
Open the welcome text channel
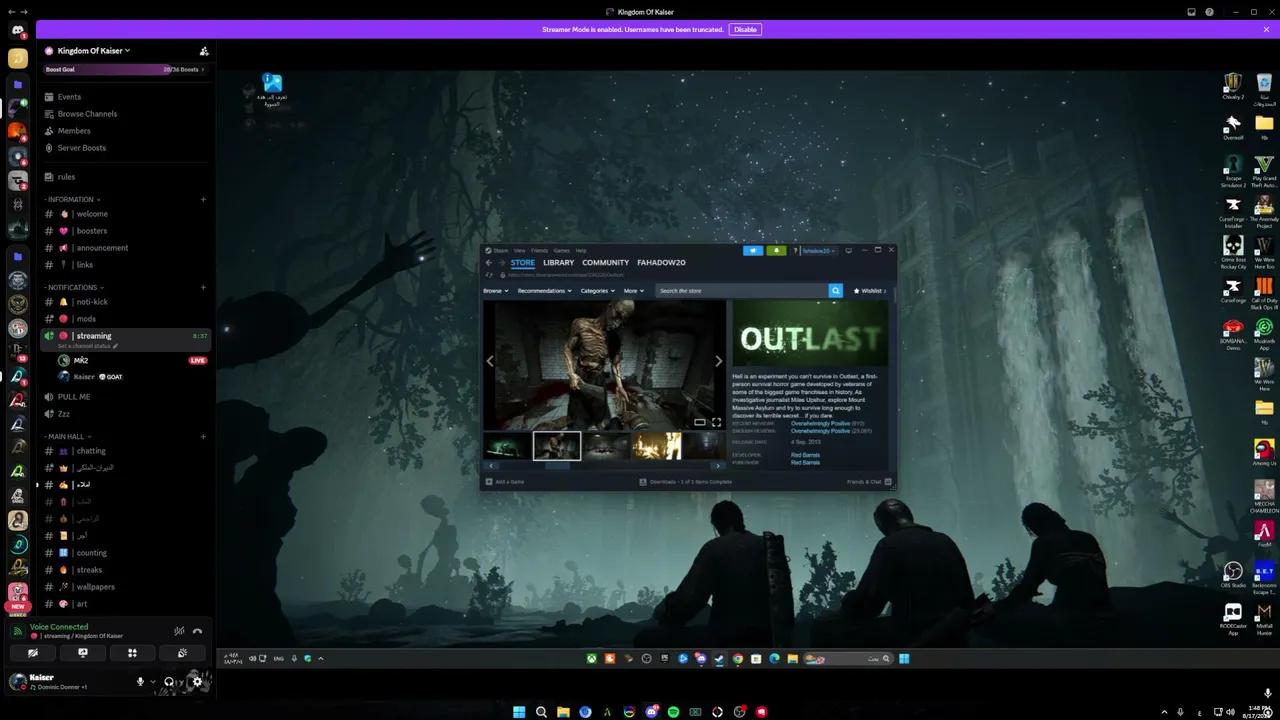pos(126,214)
